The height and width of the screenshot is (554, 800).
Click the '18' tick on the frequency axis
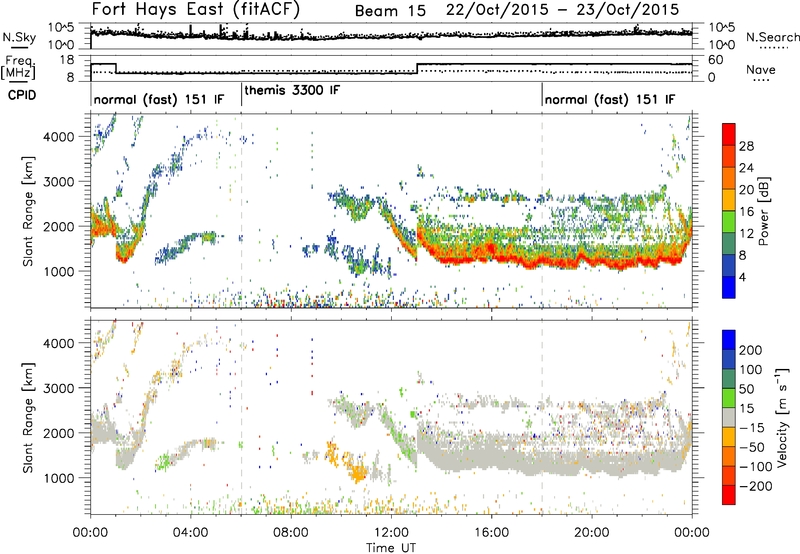[67, 60]
